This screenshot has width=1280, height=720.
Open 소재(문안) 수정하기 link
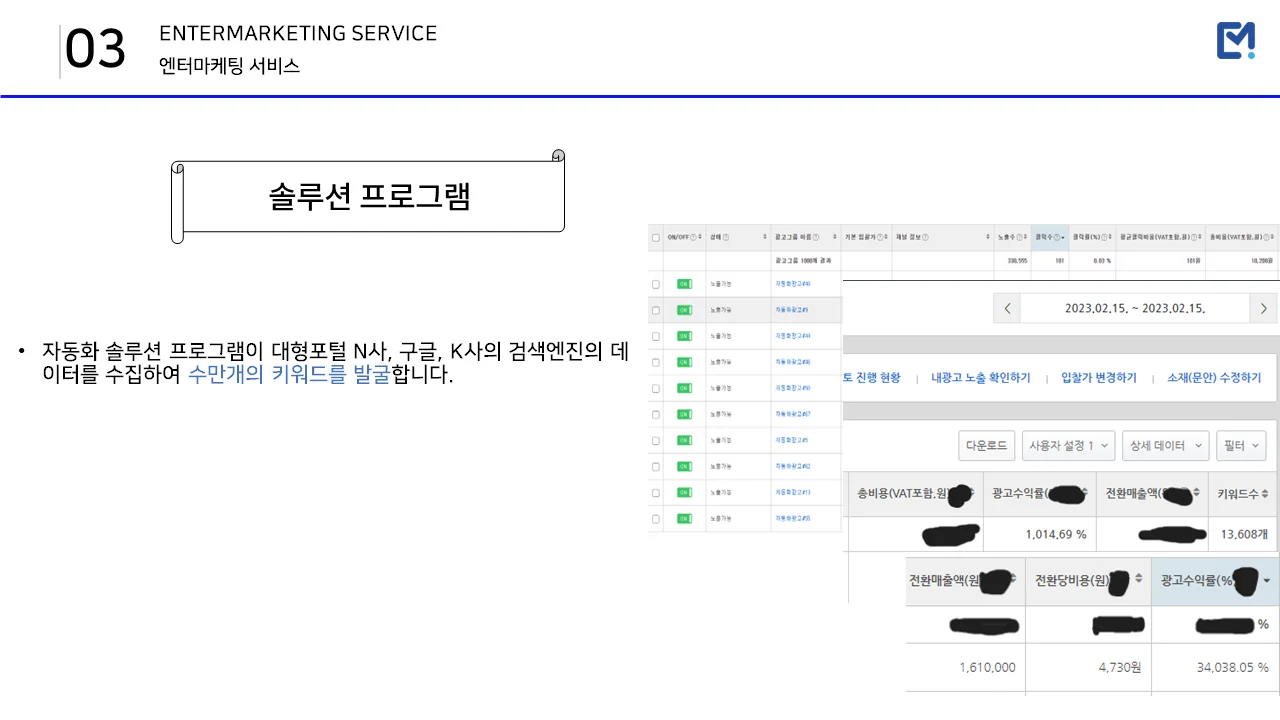pos(1214,378)
